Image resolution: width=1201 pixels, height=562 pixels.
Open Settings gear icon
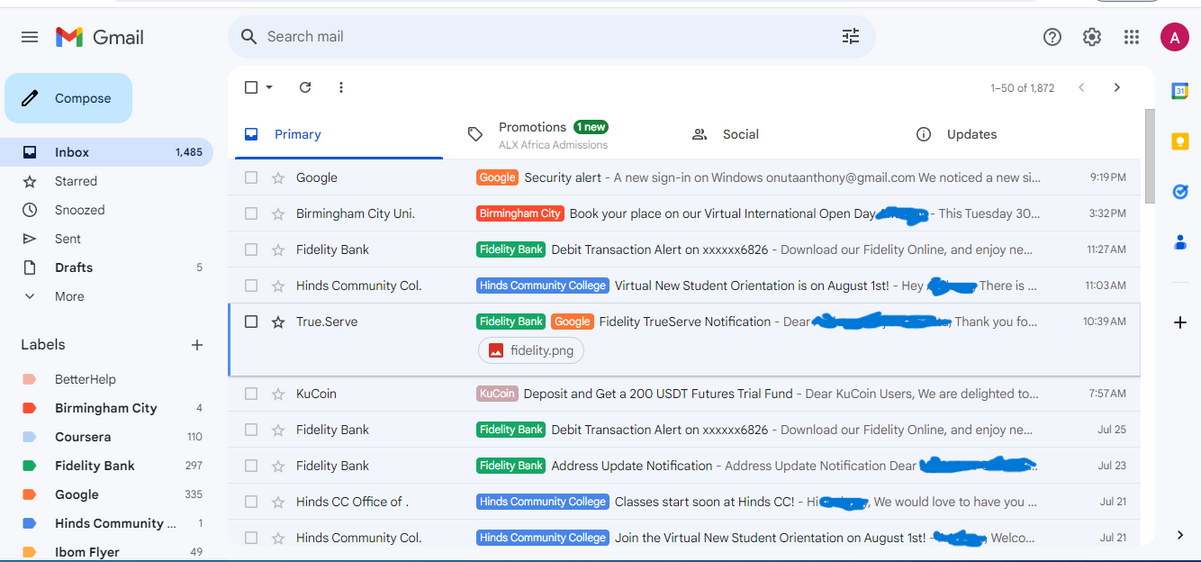pos(1092,37)
